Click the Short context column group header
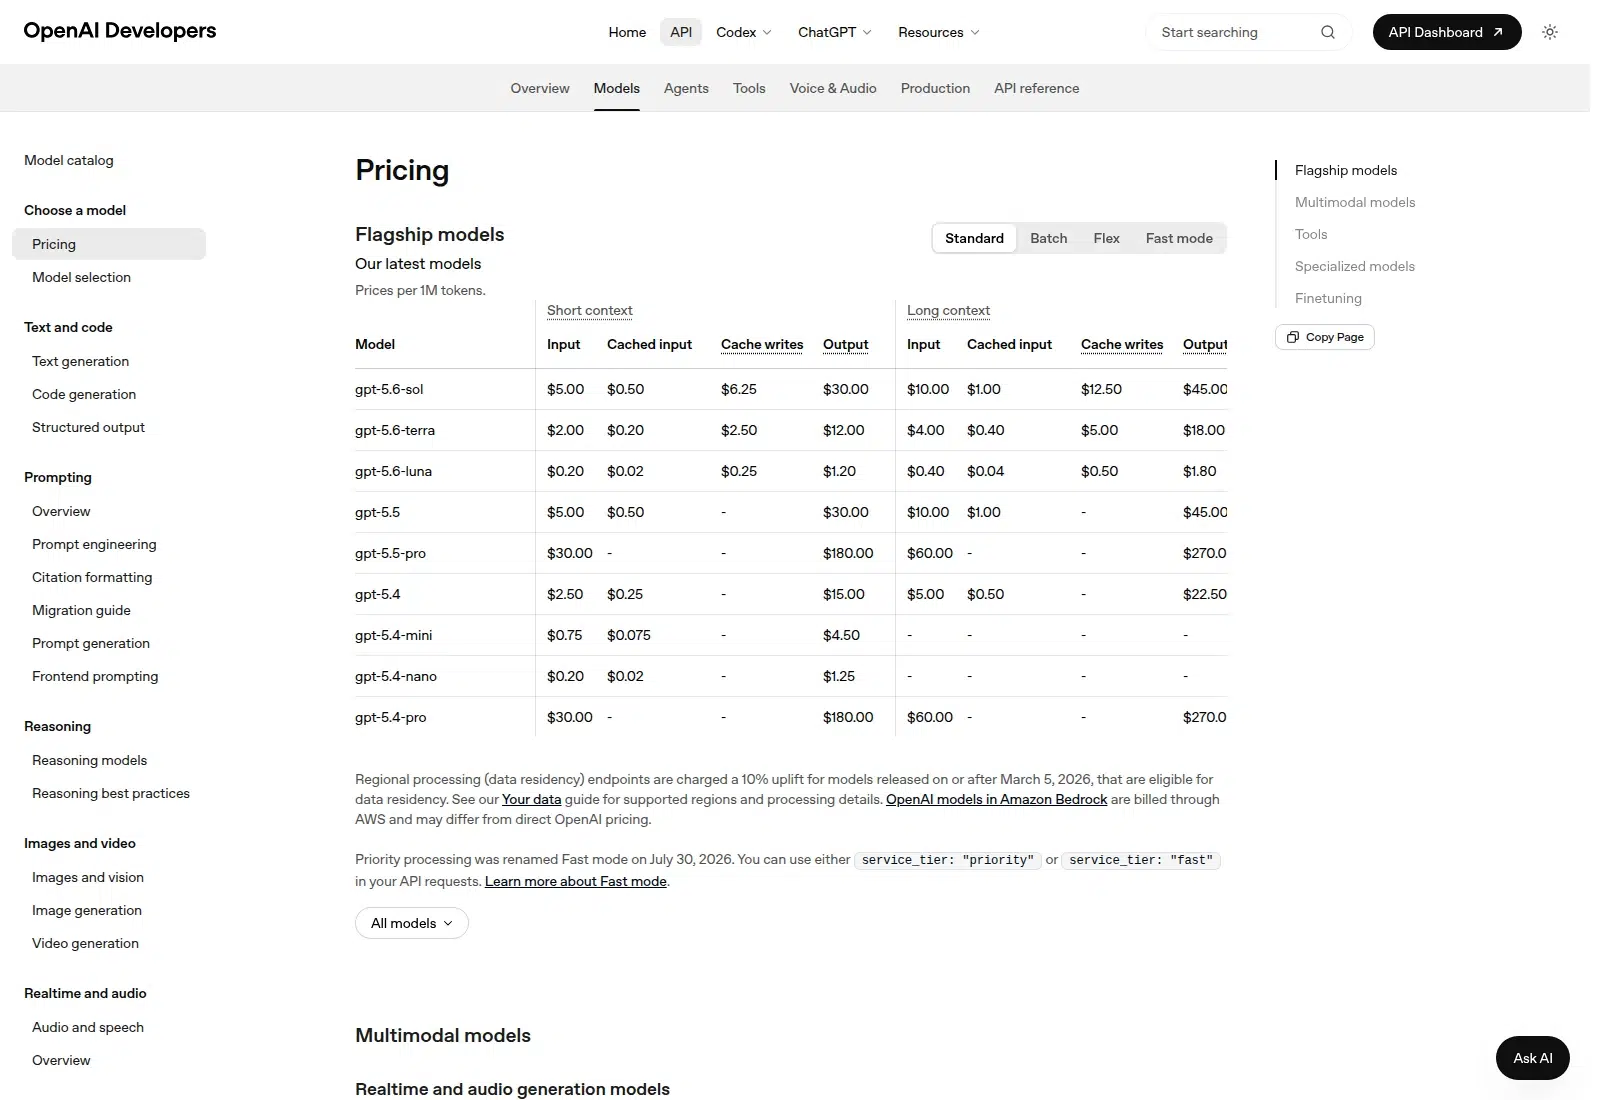 point(590,310)
